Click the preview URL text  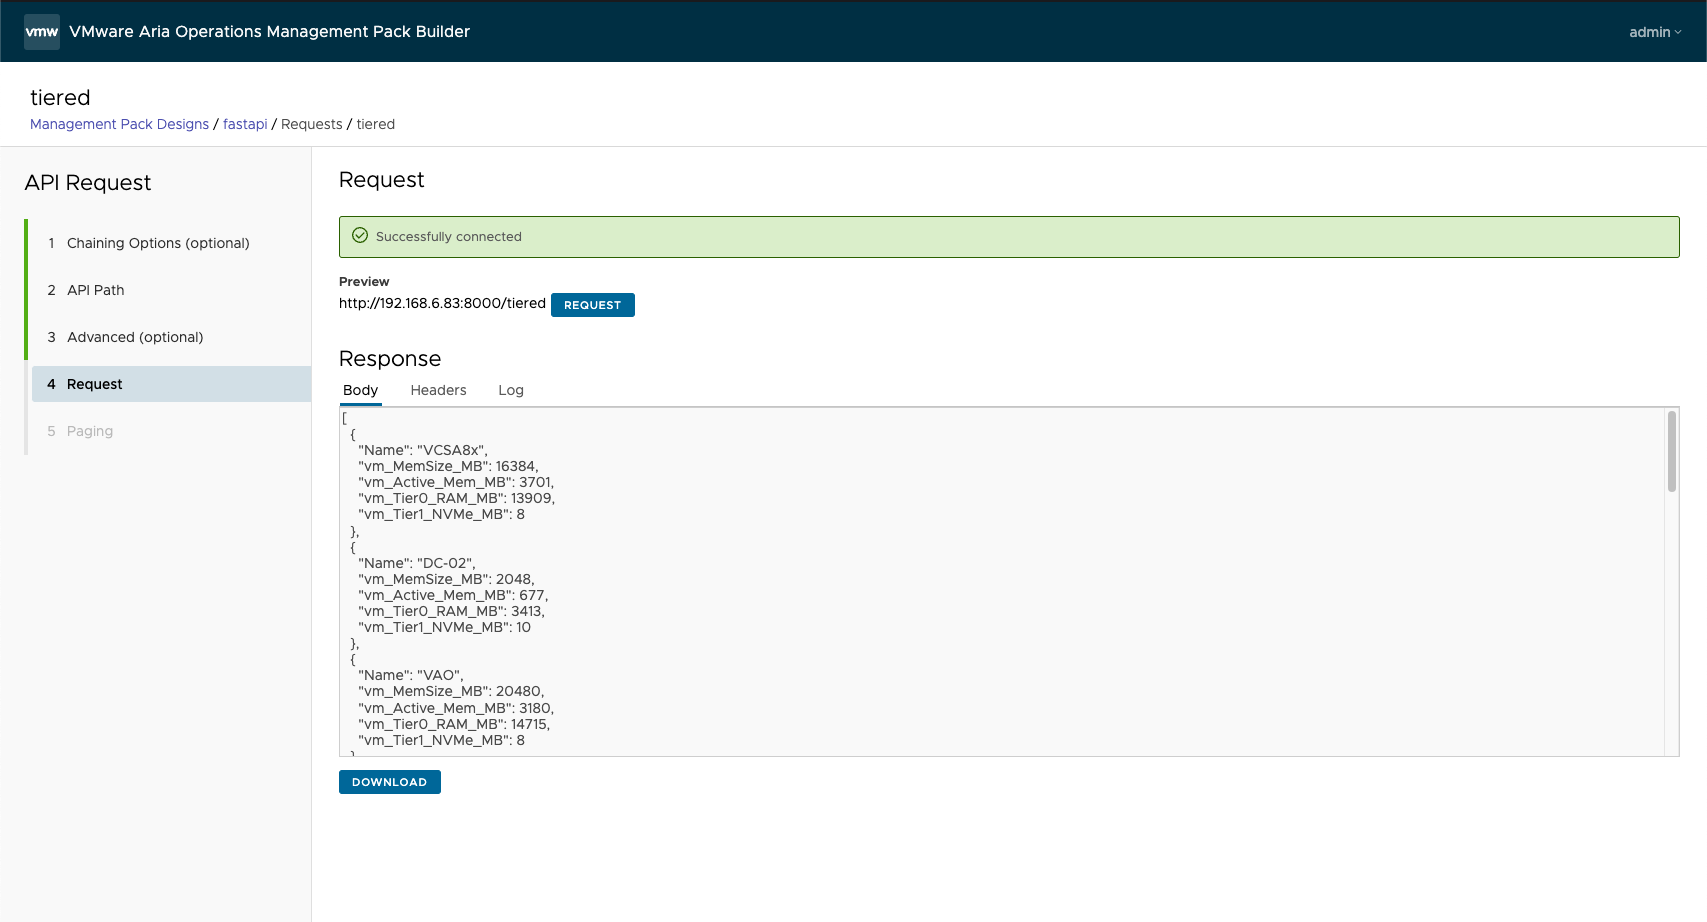[442, 304]
